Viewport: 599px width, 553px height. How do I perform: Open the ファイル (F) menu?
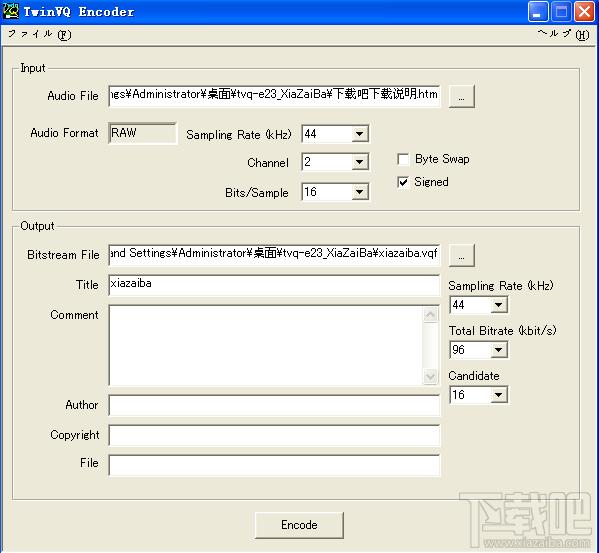(x=39, y=35)
